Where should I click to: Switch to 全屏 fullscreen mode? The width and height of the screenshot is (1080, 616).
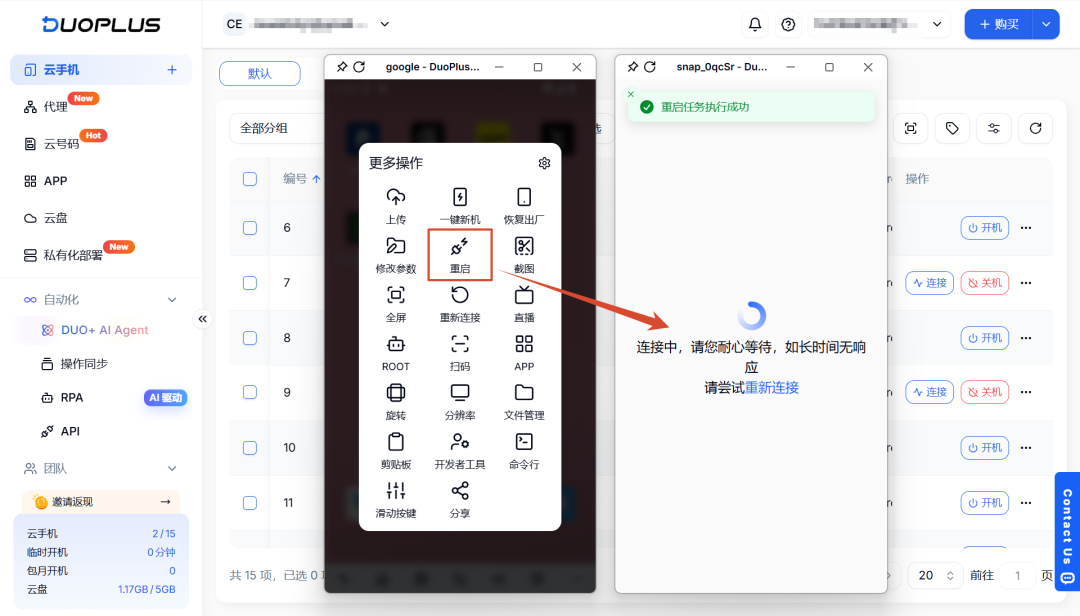[x=395, y=304]
